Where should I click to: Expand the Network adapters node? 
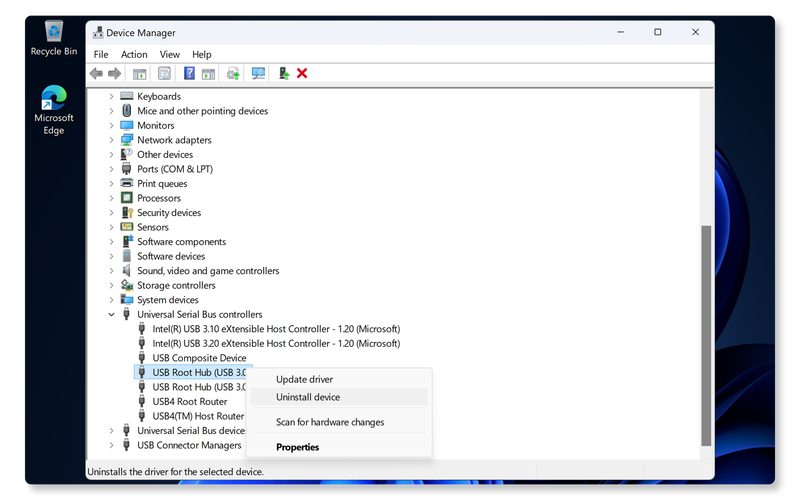112,140
